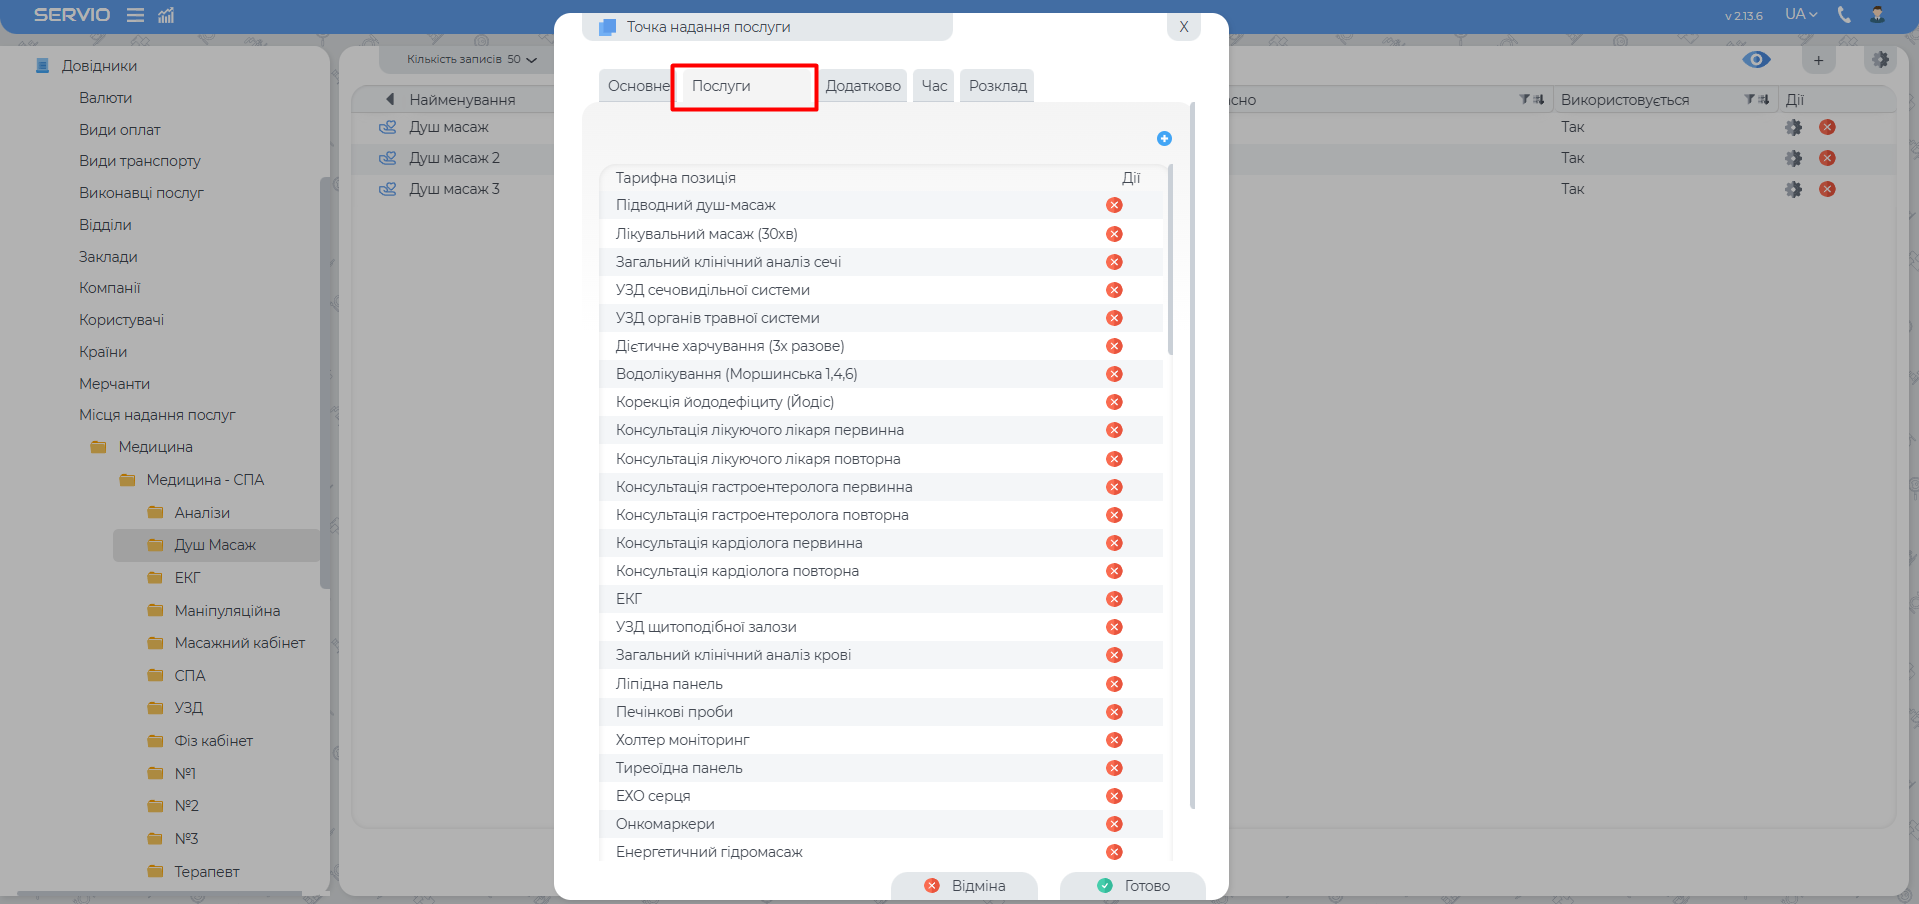The height and width of the screenshot is (904, 1919).
Task: Collapse the panel using Найменування arrow
Action: 390,100
